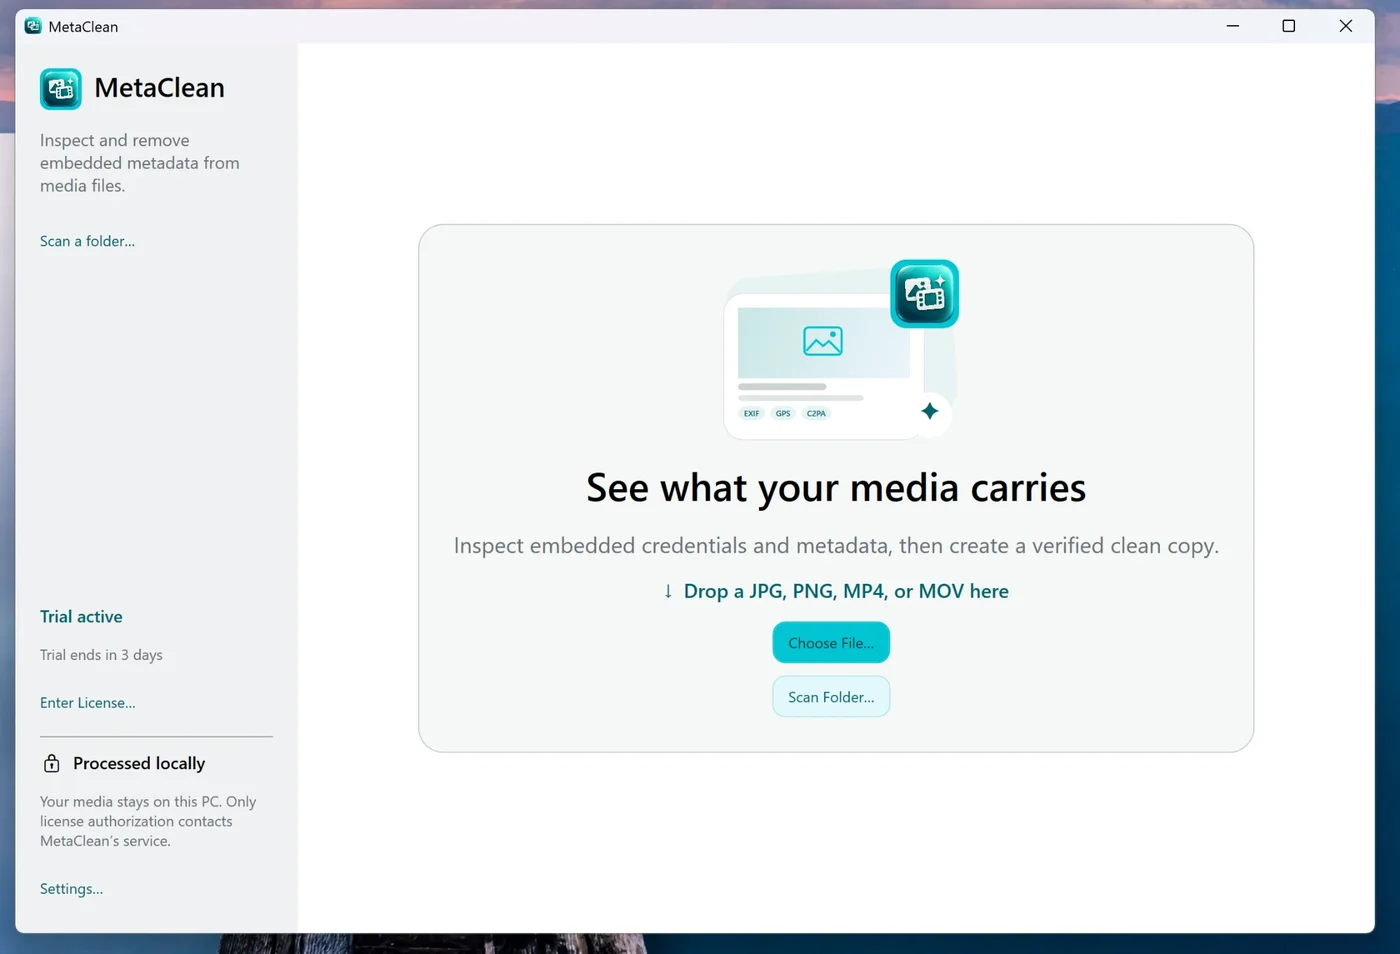Click the down arrow before Drop a JPG
This screenshot has width=1400, height=954.
coord(668,591)
